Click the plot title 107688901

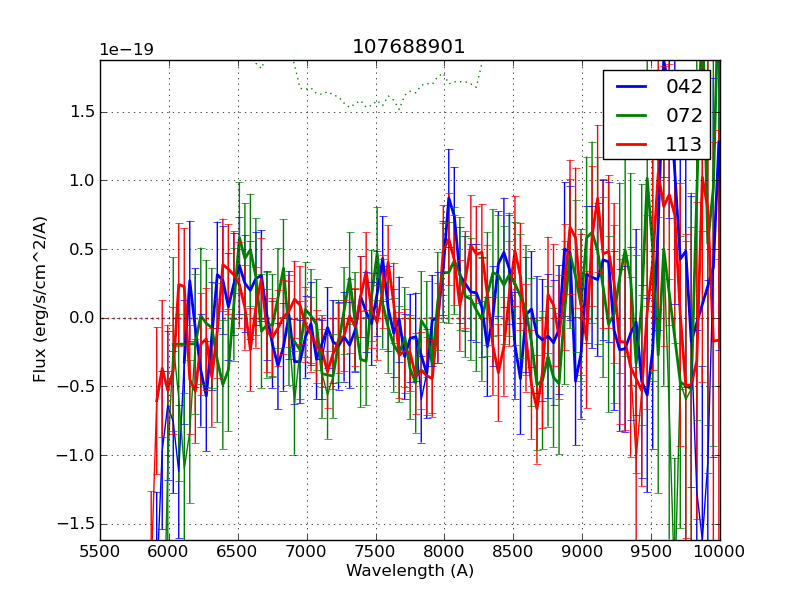pos(409,47)
